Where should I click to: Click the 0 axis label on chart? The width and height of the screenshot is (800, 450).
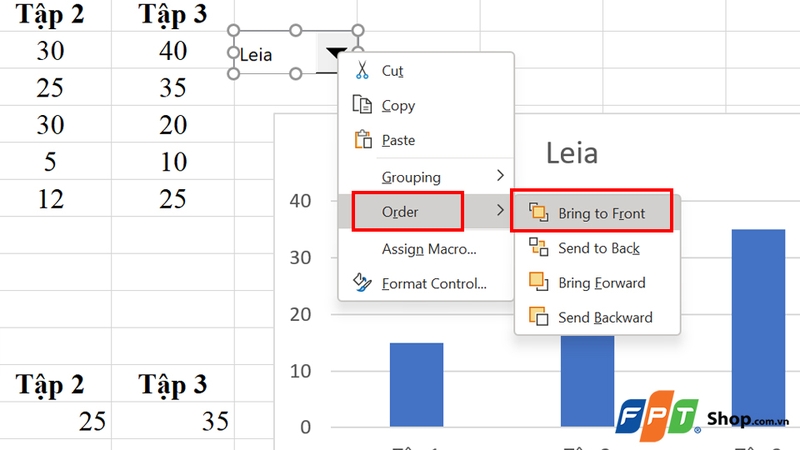(x=305, y=427)
